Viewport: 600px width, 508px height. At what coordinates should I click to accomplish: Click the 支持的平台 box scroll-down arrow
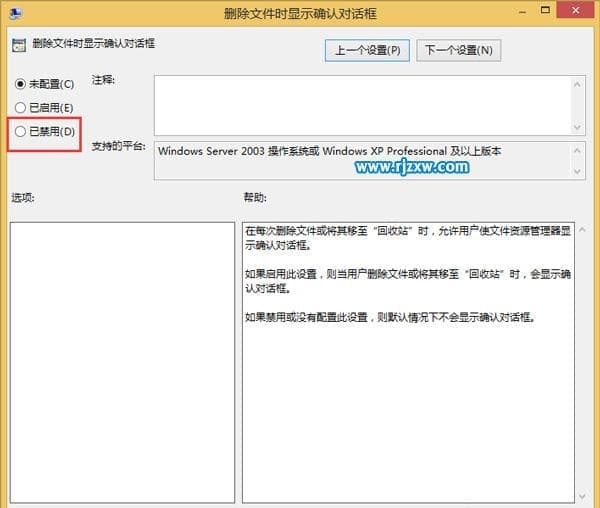(x=577, y=171)
